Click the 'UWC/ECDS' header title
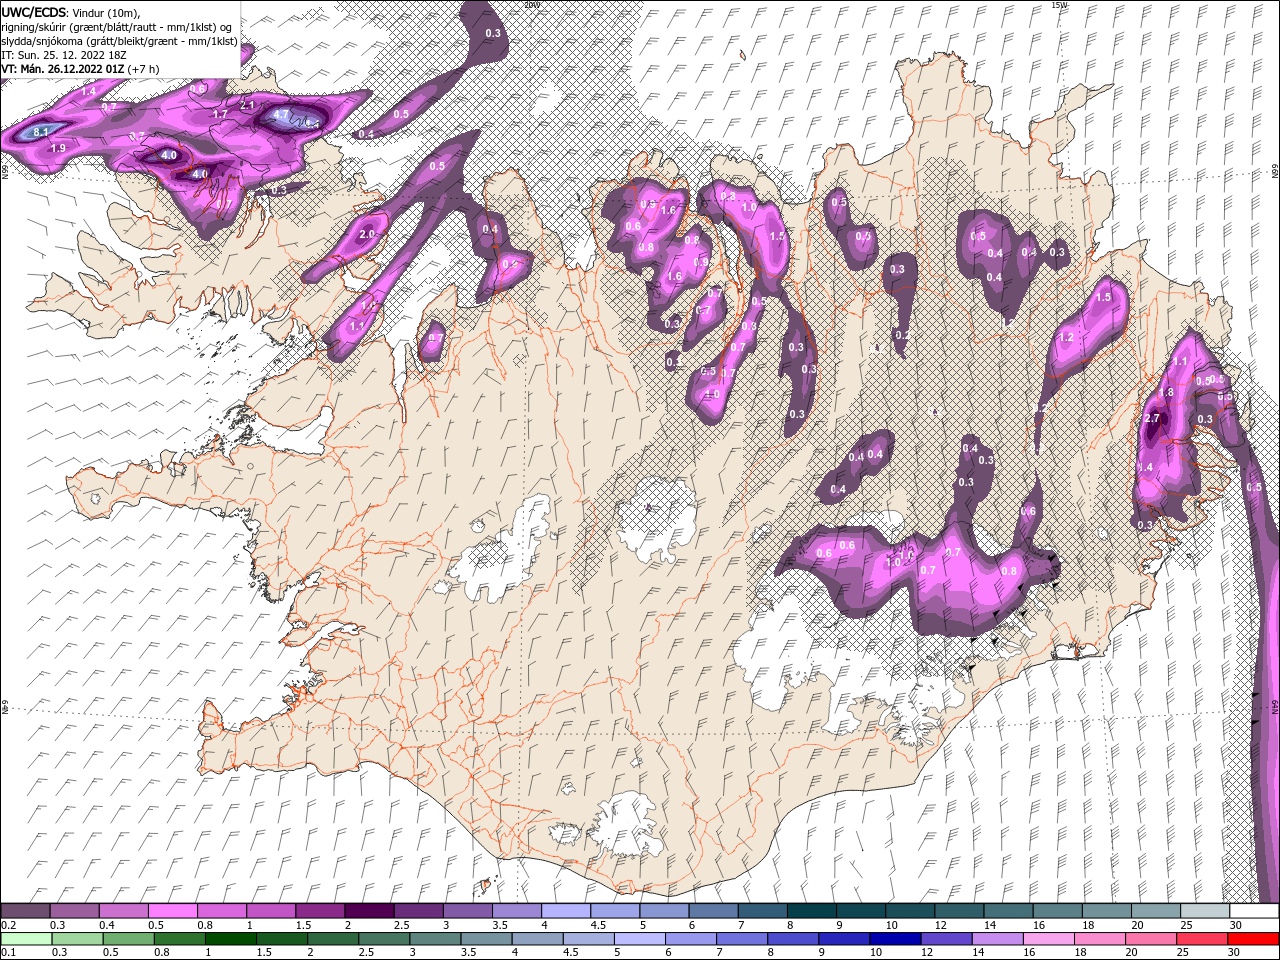The image size is (1280, 960). (x=34, y=12)
